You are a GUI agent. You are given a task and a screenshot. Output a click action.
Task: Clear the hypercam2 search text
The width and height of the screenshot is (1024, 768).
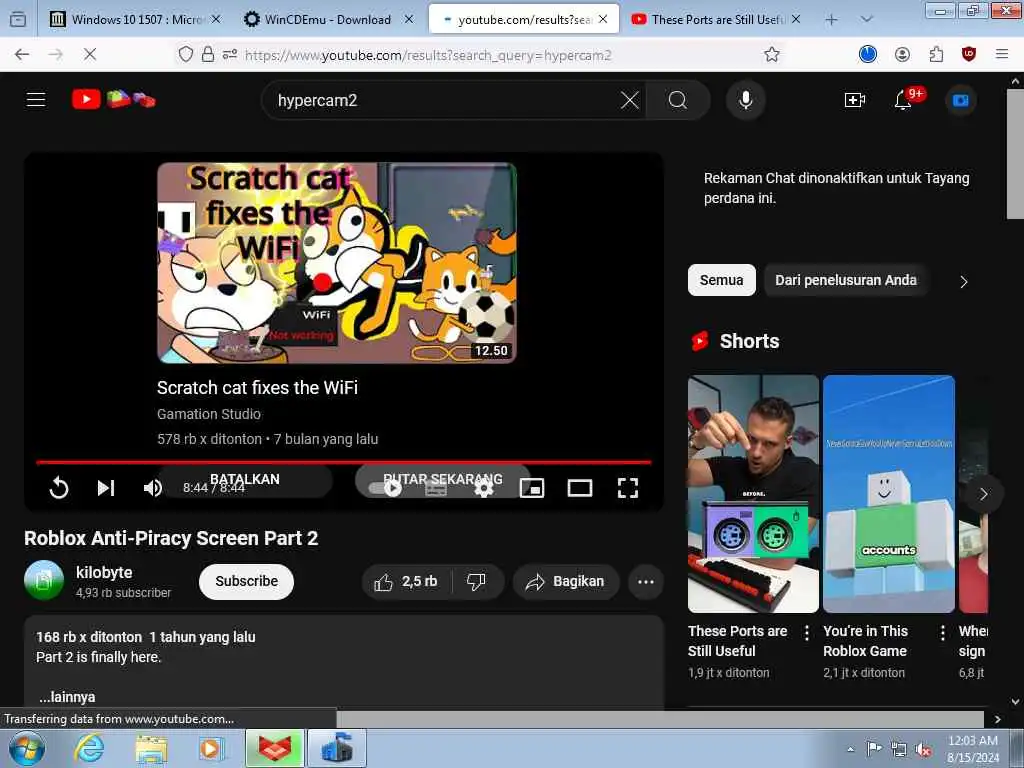[630, 100]
